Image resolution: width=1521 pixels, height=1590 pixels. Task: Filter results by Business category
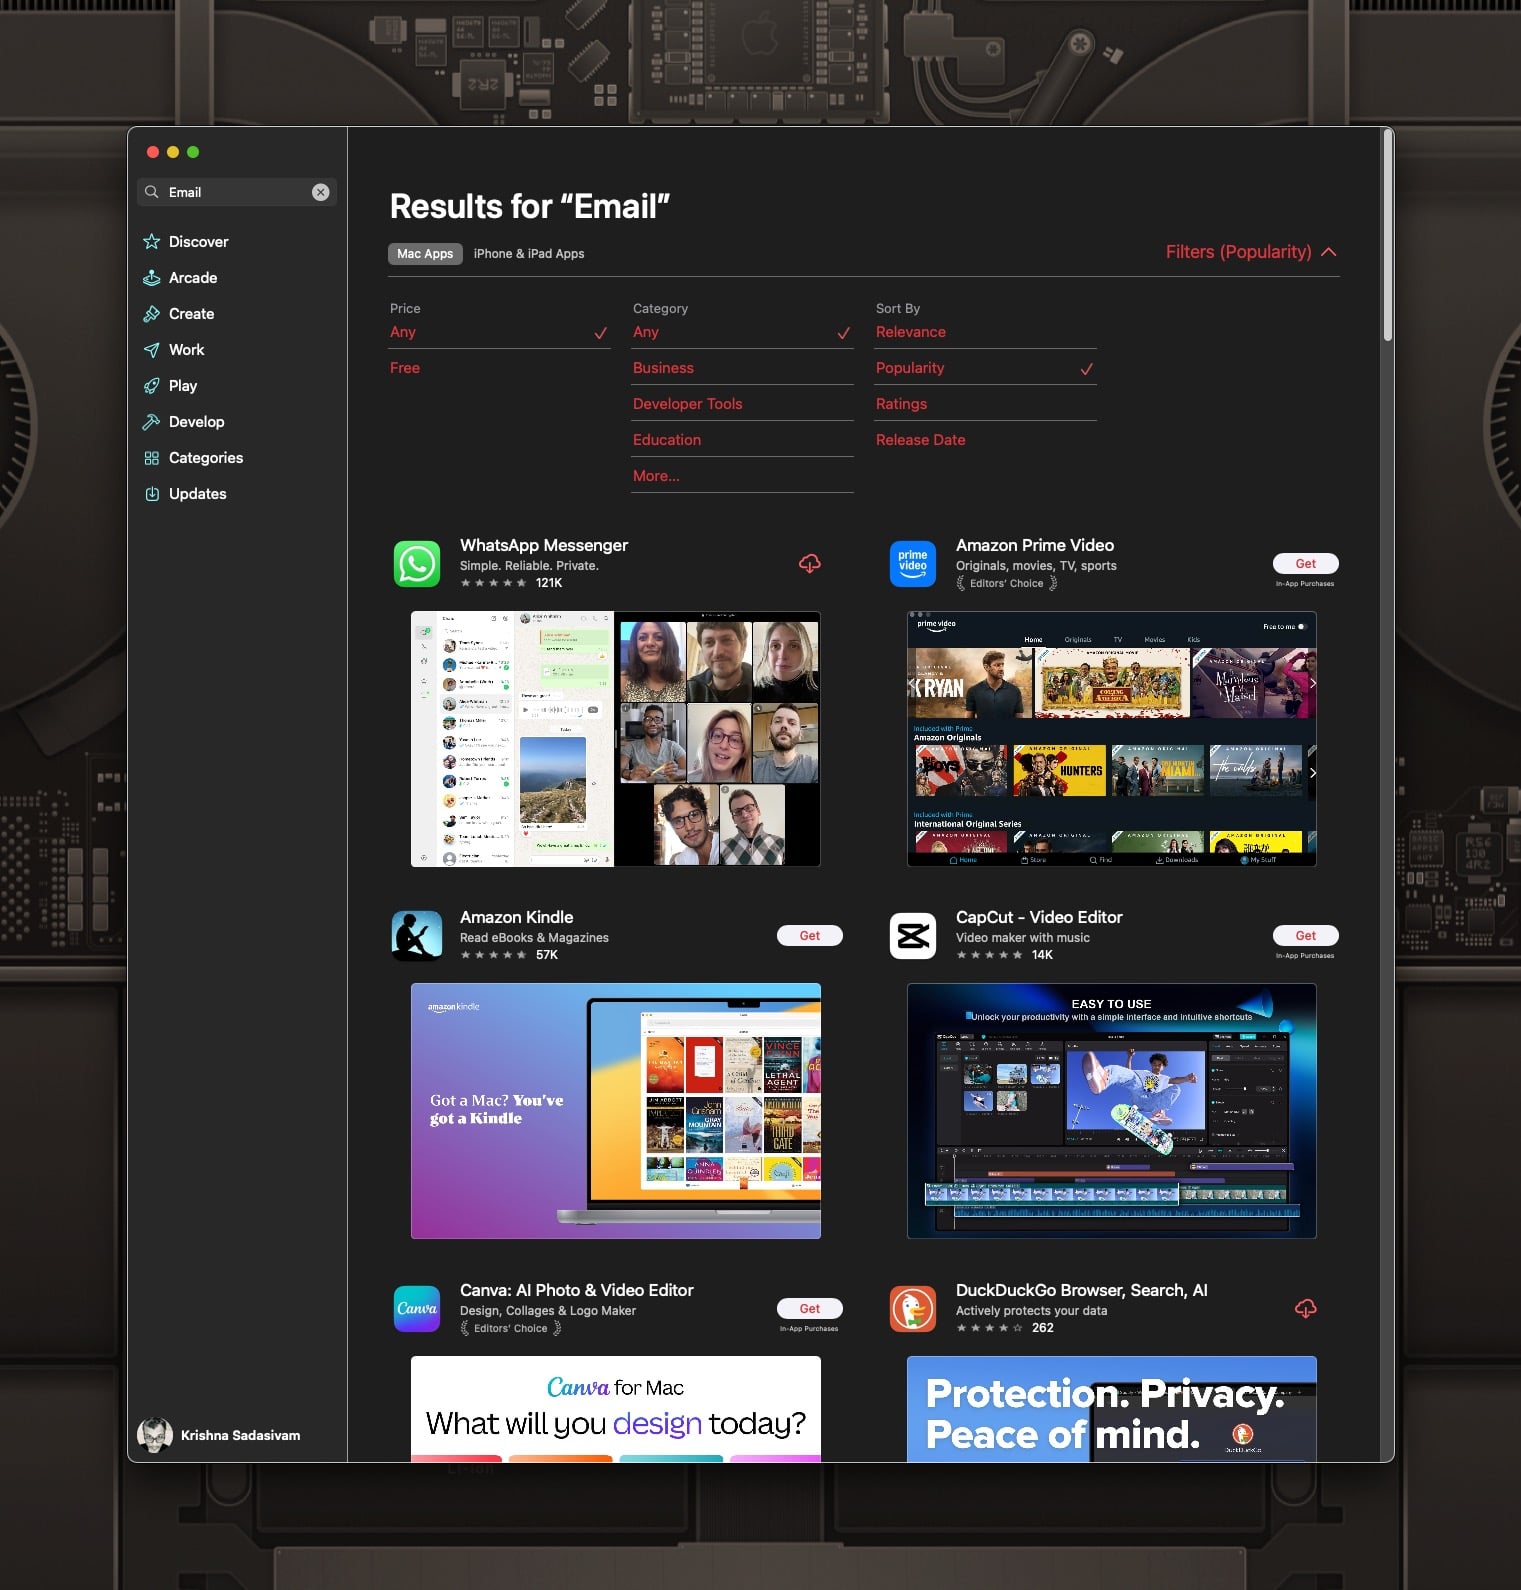(663, 368)
